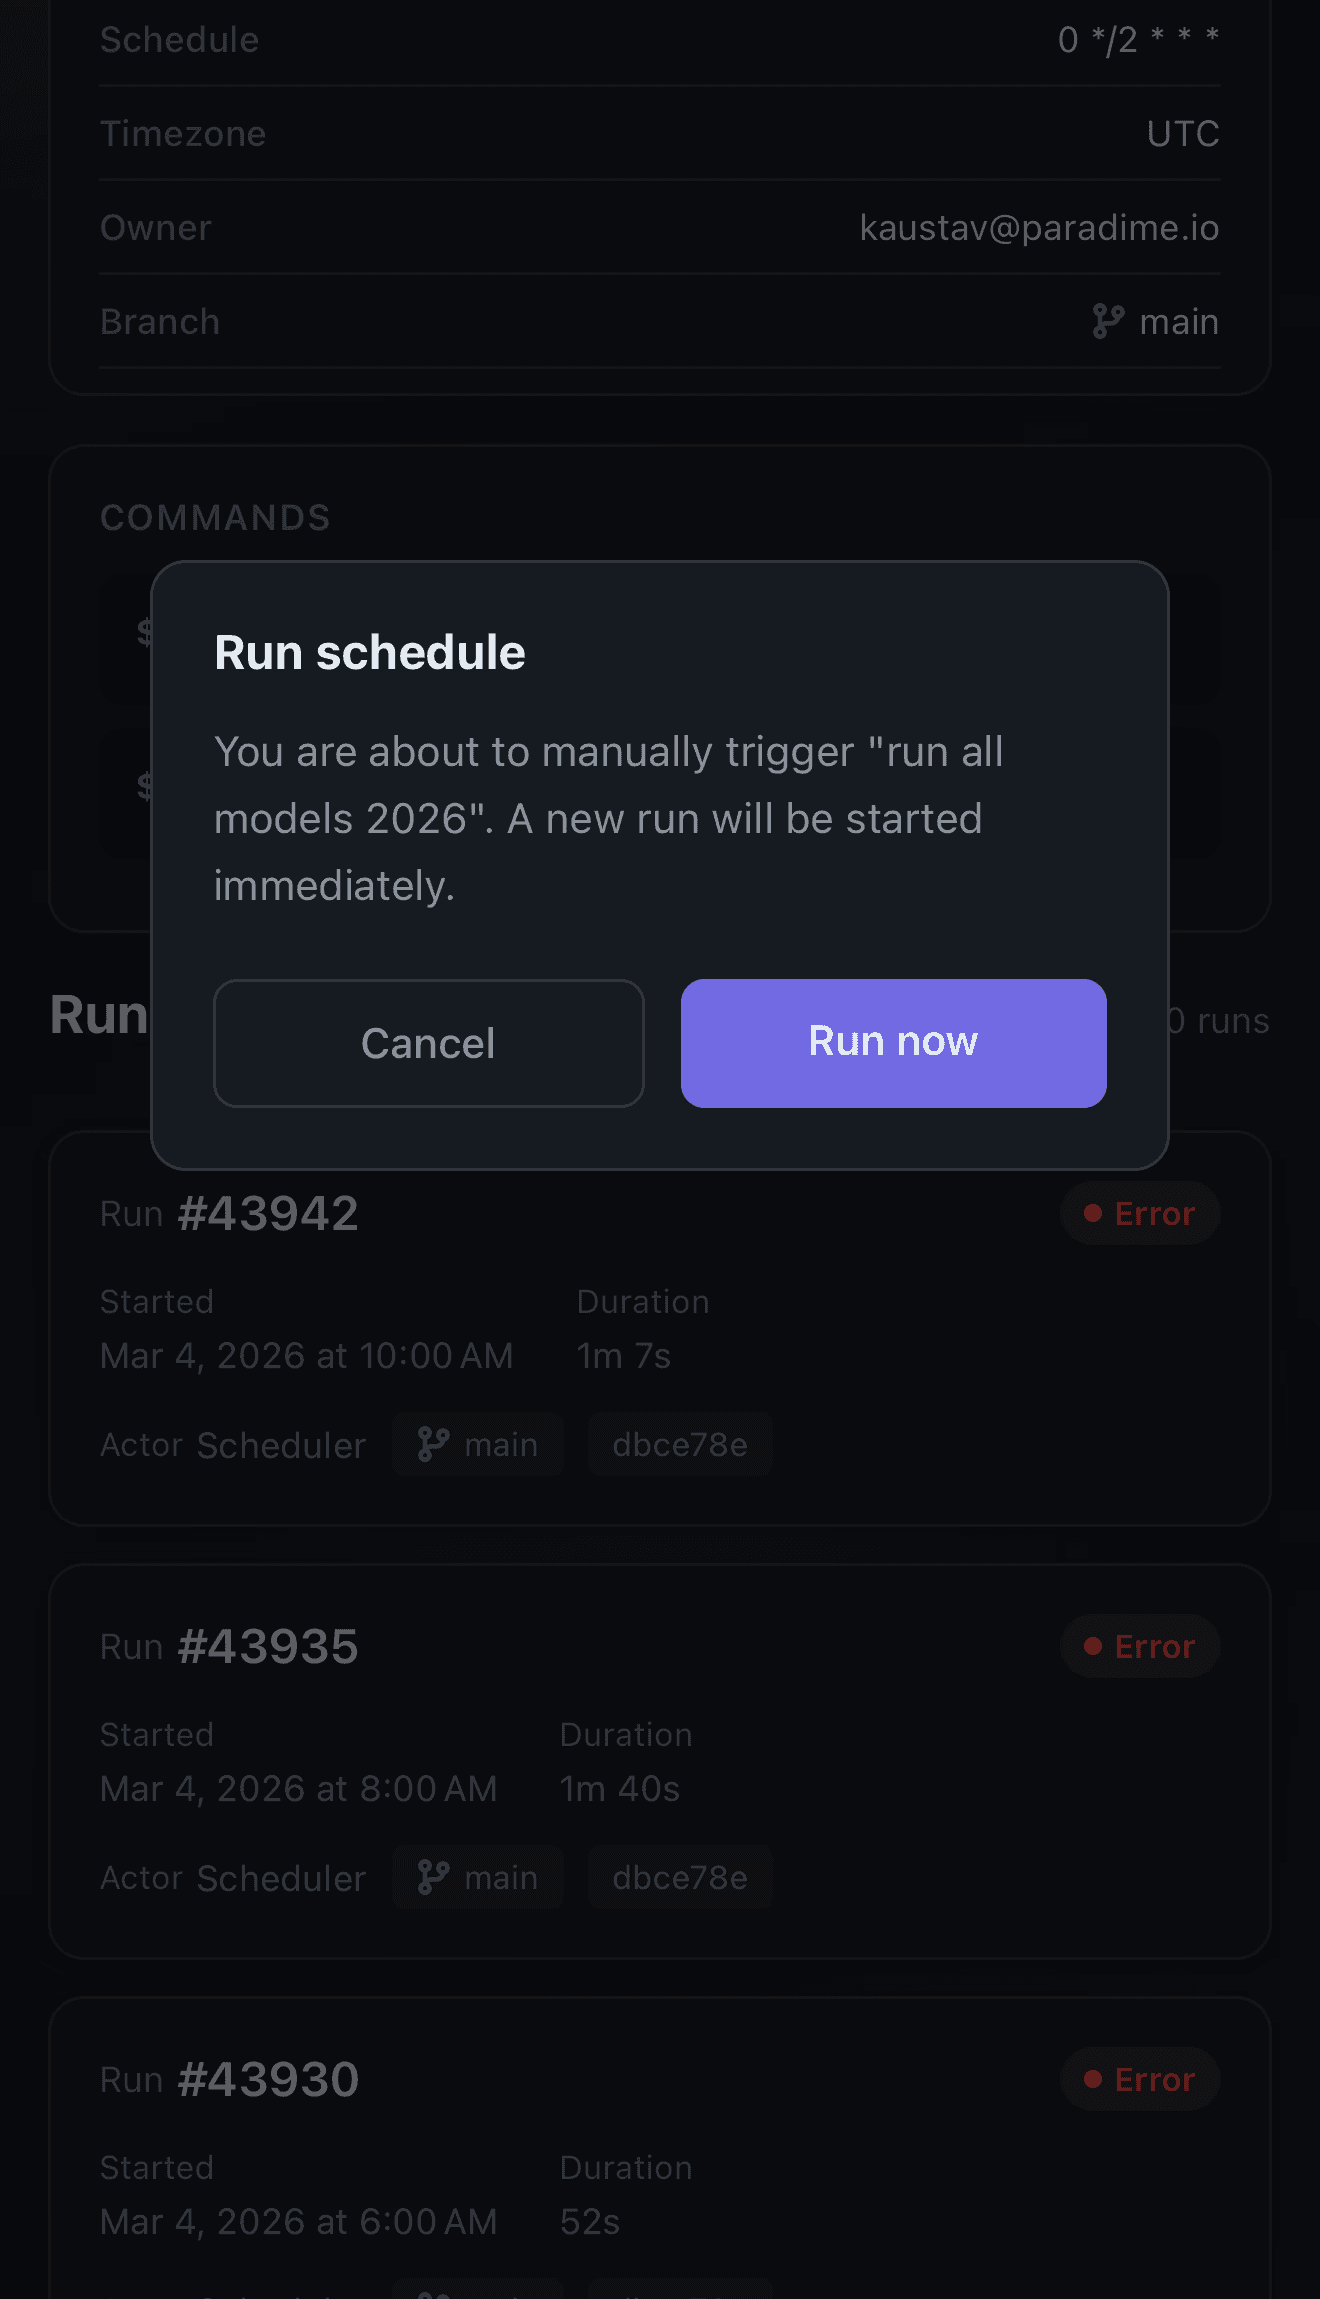Click the branch icon in Run #43942
1320x2299 pixels.
coord(433,1444)
